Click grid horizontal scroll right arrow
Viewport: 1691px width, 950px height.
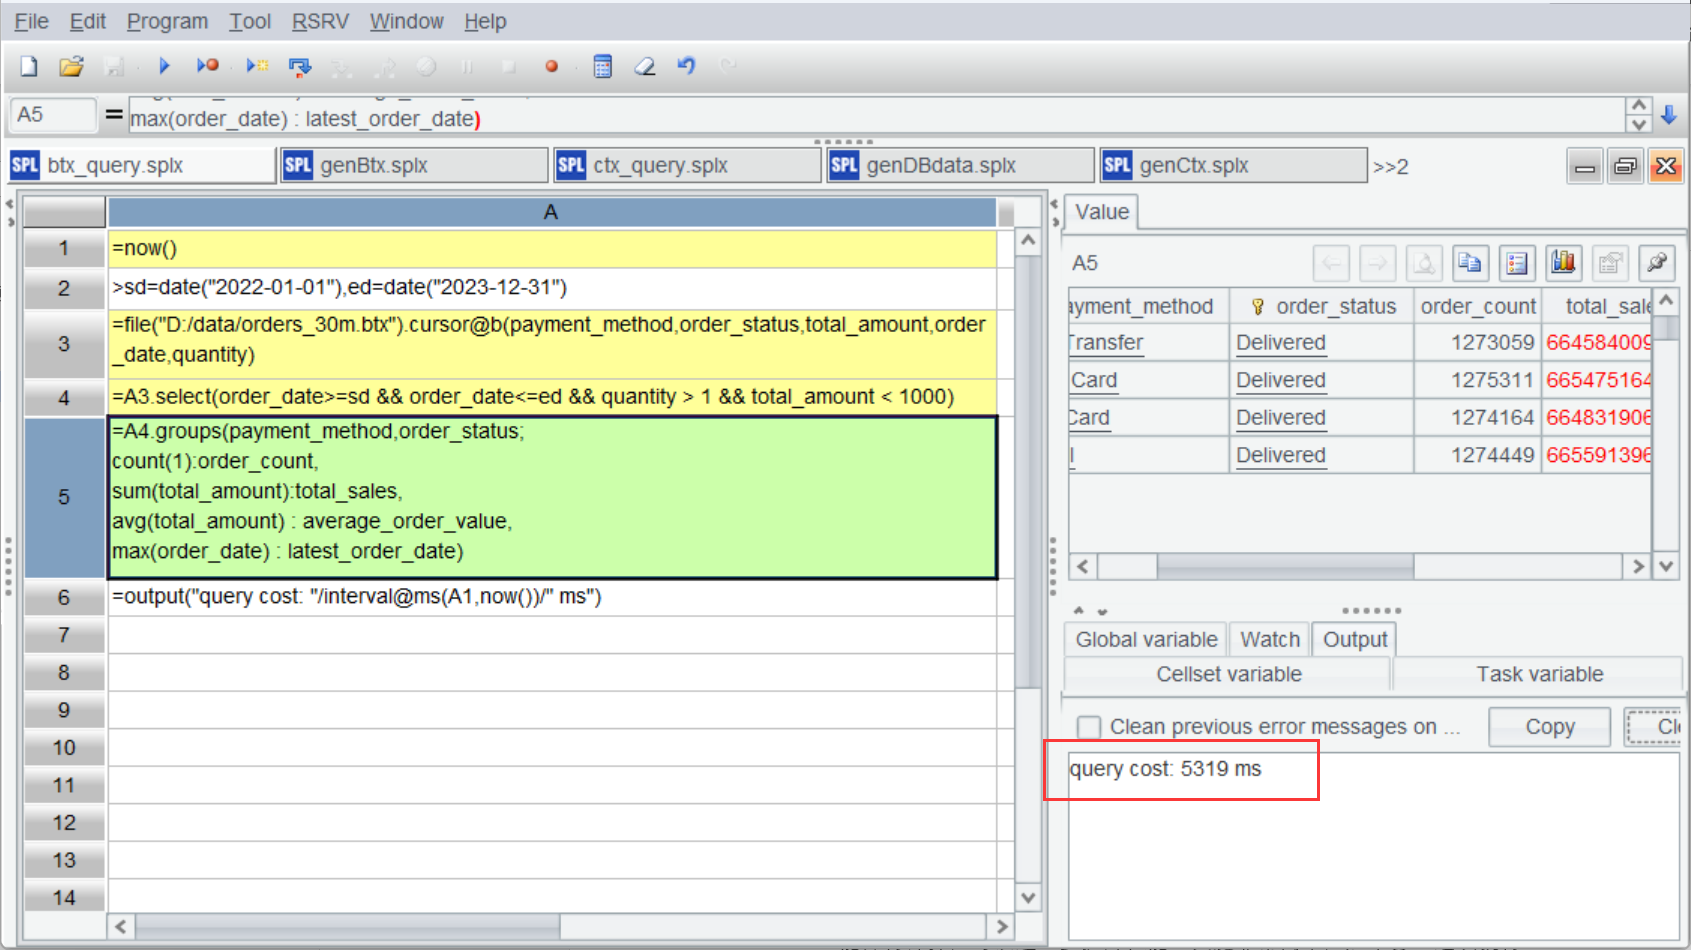(1001, 926)
